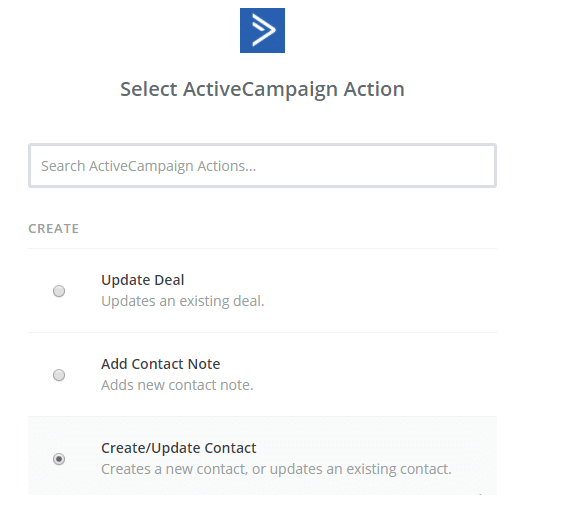Click the white arrow inside the logo
The width and height of the screenshot is (576, 514).
(x=264, y=30)
